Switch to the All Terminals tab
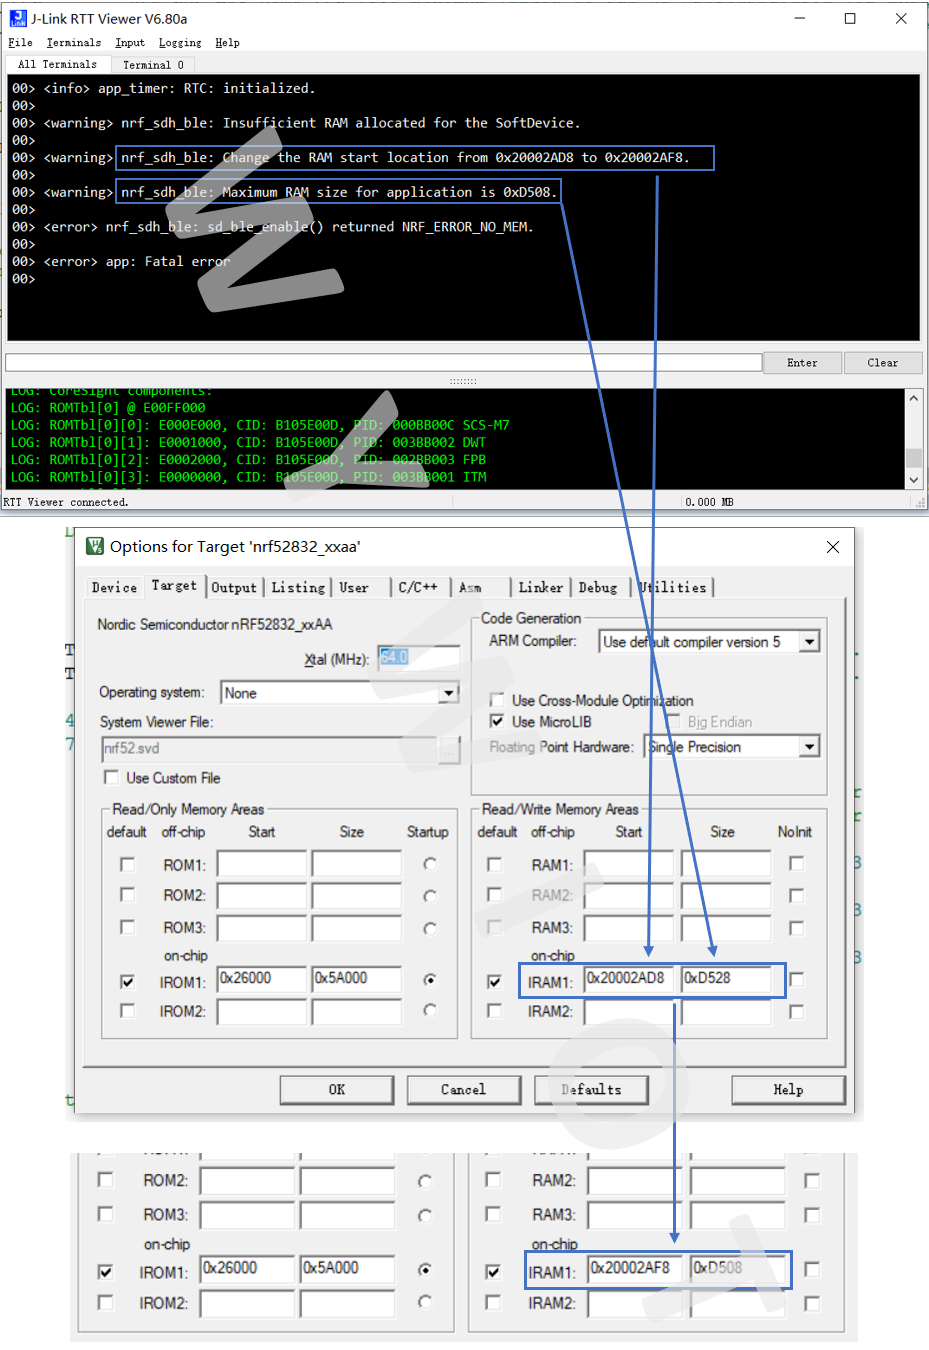Image resolution: width=929 pixels, height=1350 pixels. [57, 64]
